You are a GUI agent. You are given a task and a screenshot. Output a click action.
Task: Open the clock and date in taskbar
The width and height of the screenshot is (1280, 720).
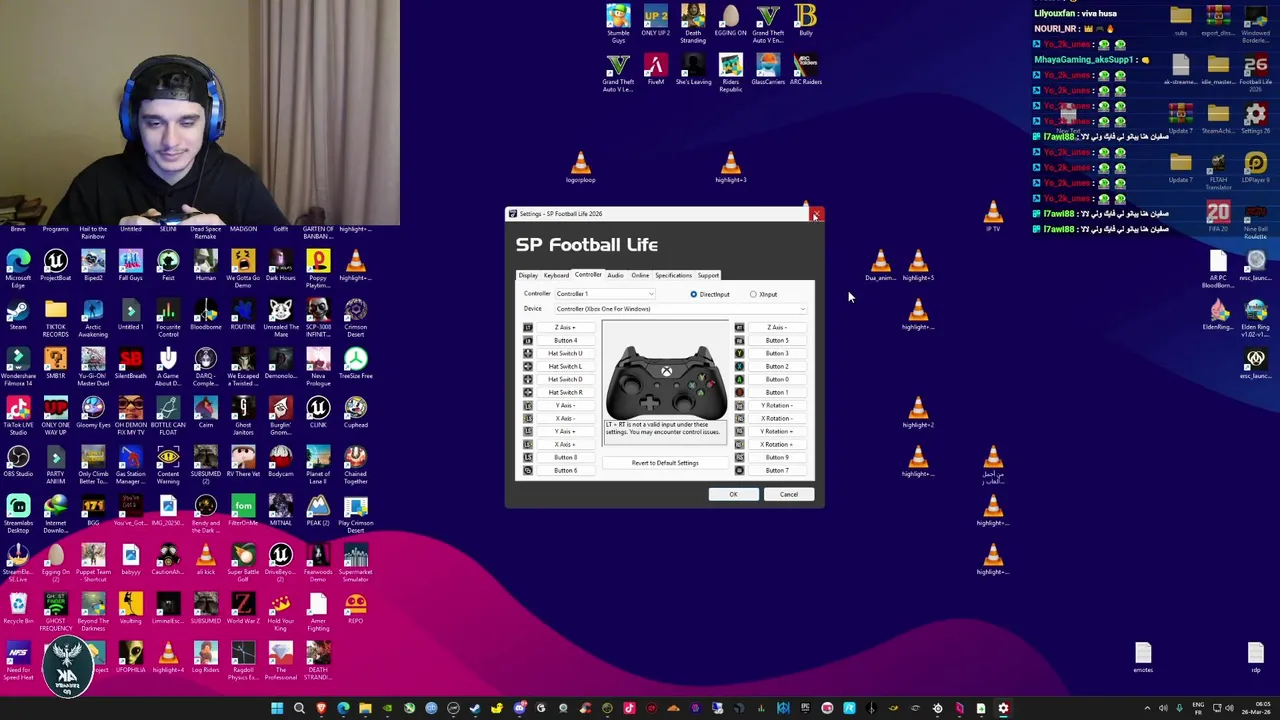pyautogui.click(x=1258, y=709)
